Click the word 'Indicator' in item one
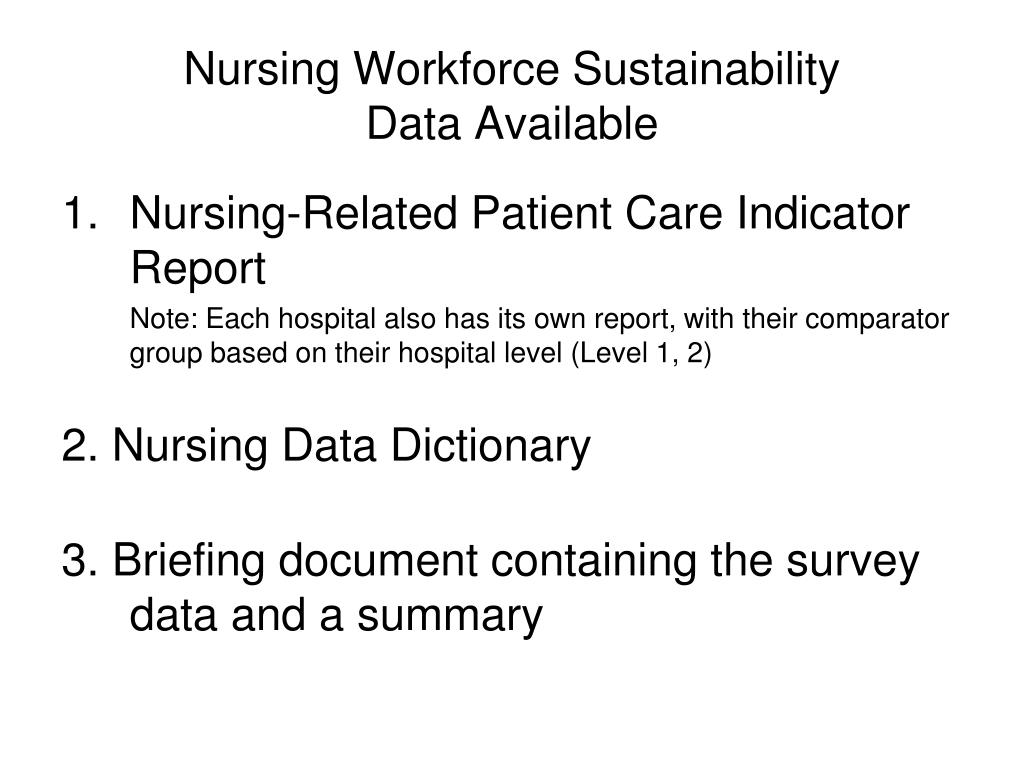Viewport: 1024px width, 768px height. click(823, 213)
